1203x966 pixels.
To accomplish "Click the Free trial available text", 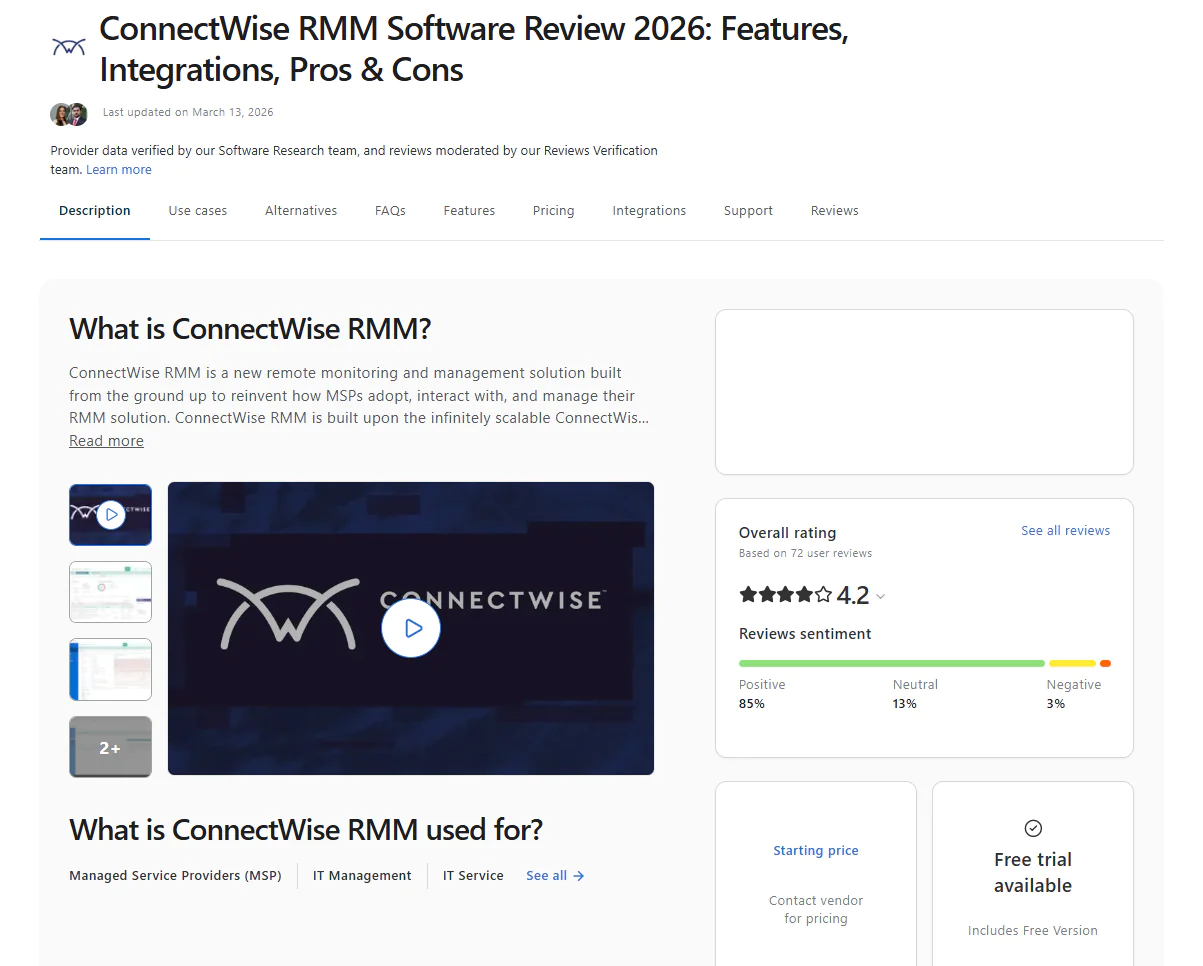I will [x=1033, y=873].
